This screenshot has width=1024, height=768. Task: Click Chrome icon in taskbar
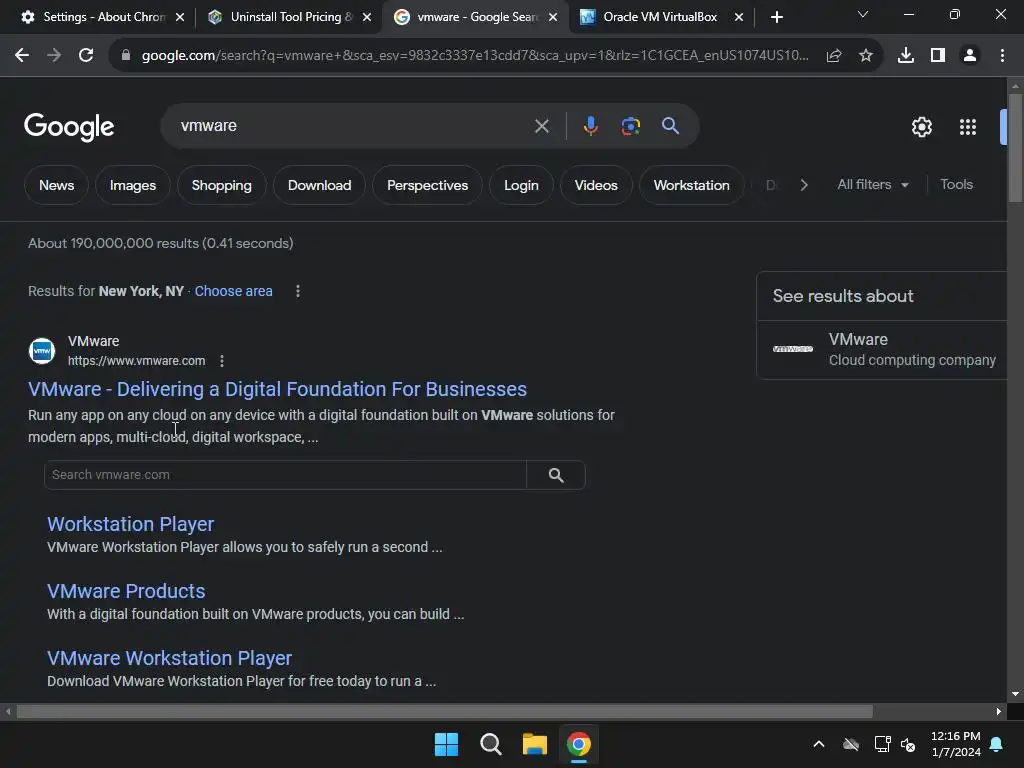[579, 744]
